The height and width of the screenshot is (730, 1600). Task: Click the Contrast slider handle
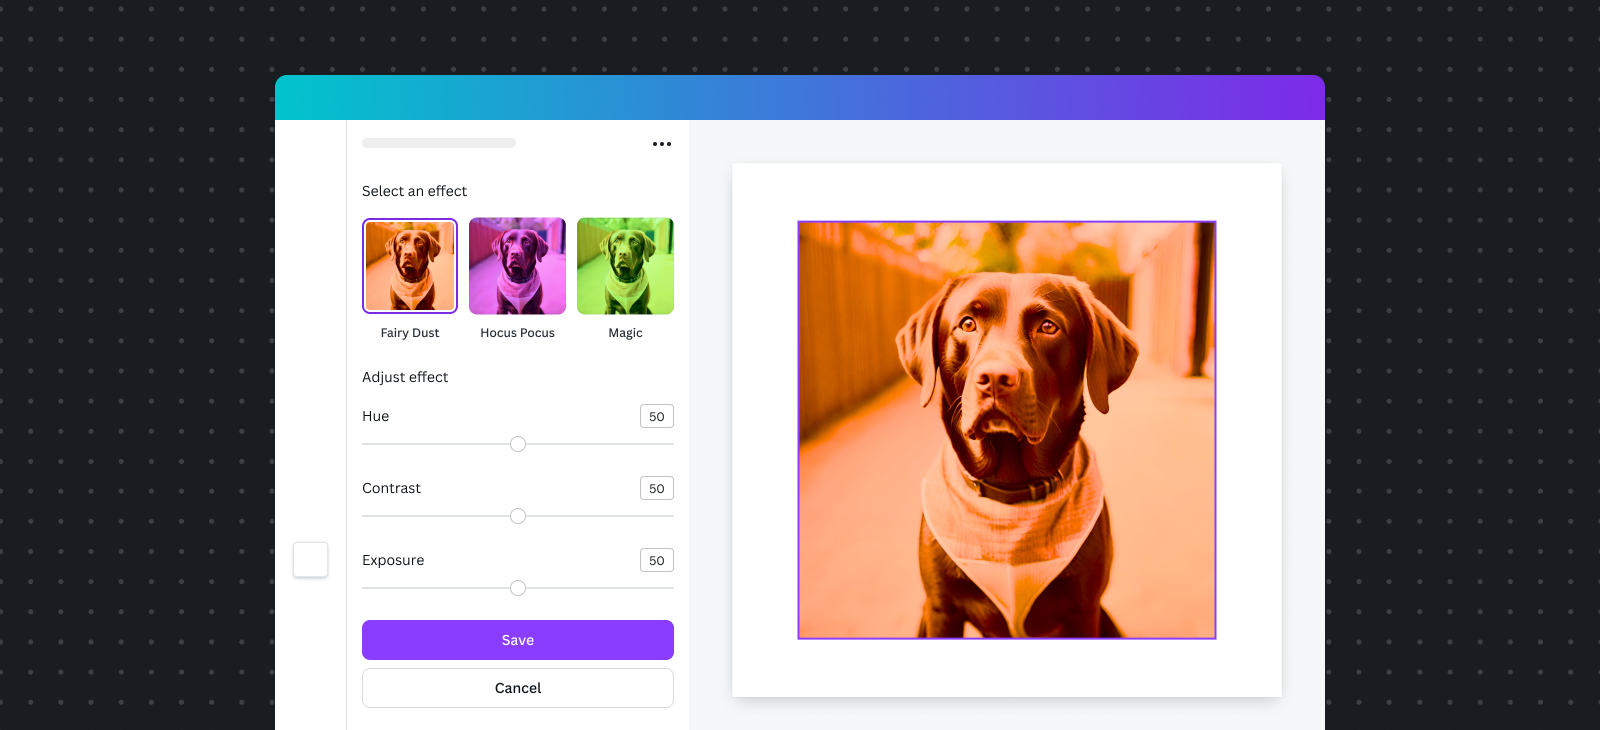[518, 516]
